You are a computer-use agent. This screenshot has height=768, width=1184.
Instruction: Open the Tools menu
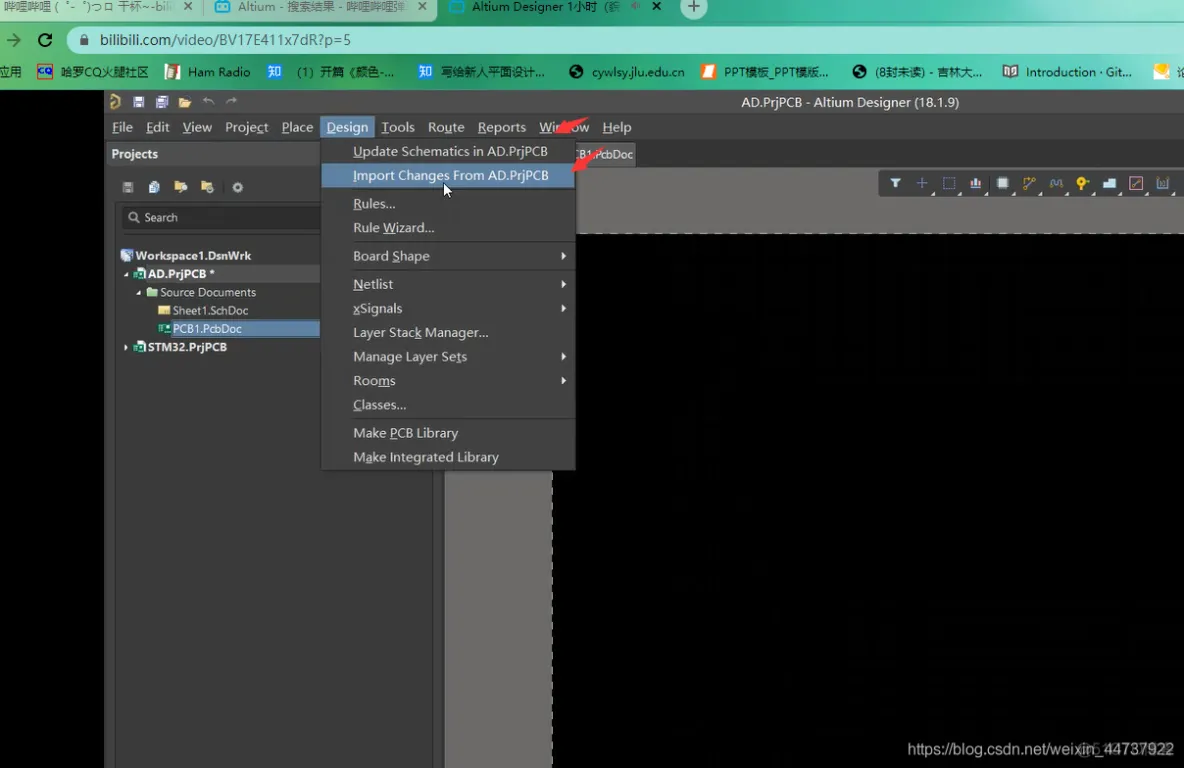[x=398, y=127]
